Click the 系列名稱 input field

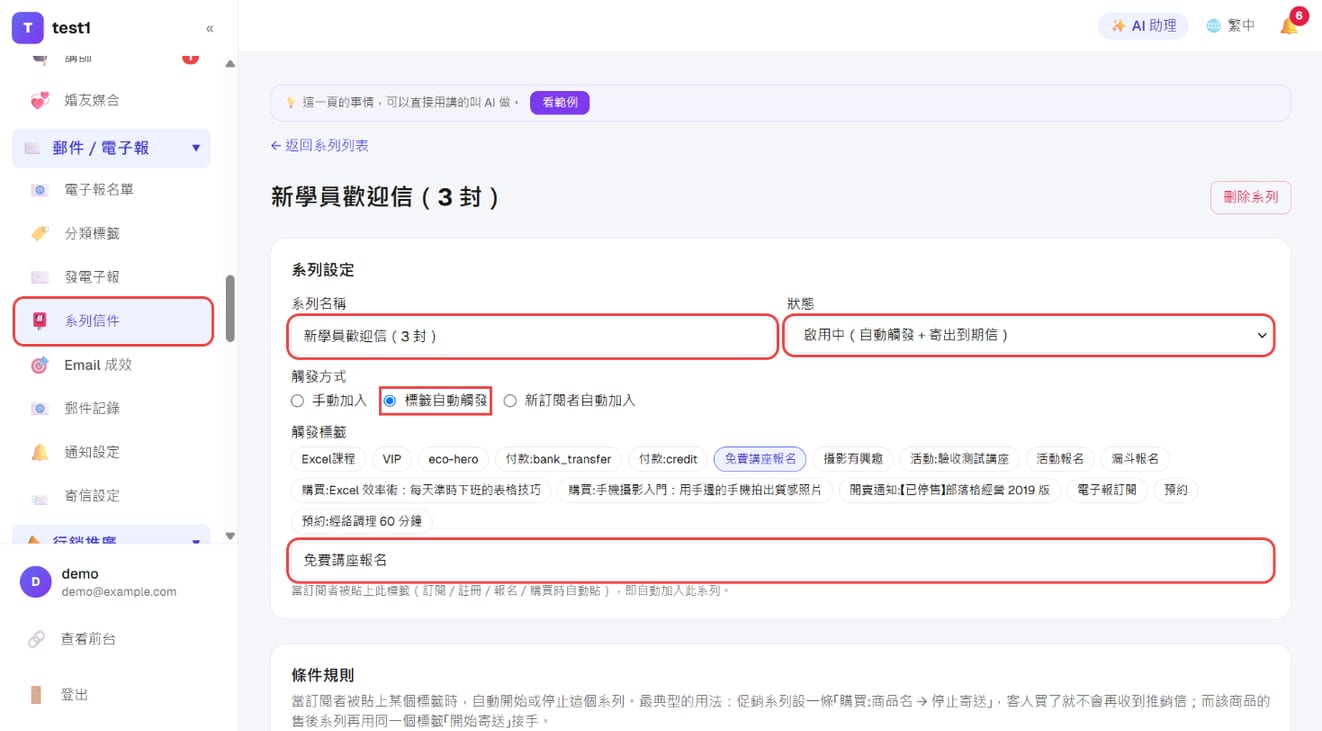click(533, 336)
